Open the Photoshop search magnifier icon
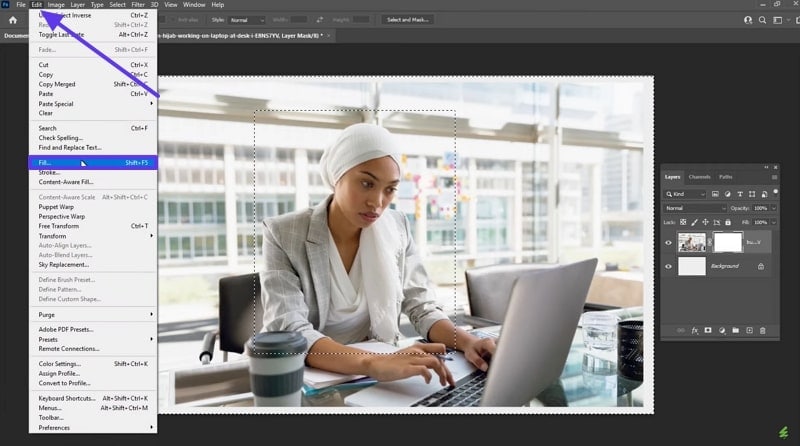 [762, 20]
